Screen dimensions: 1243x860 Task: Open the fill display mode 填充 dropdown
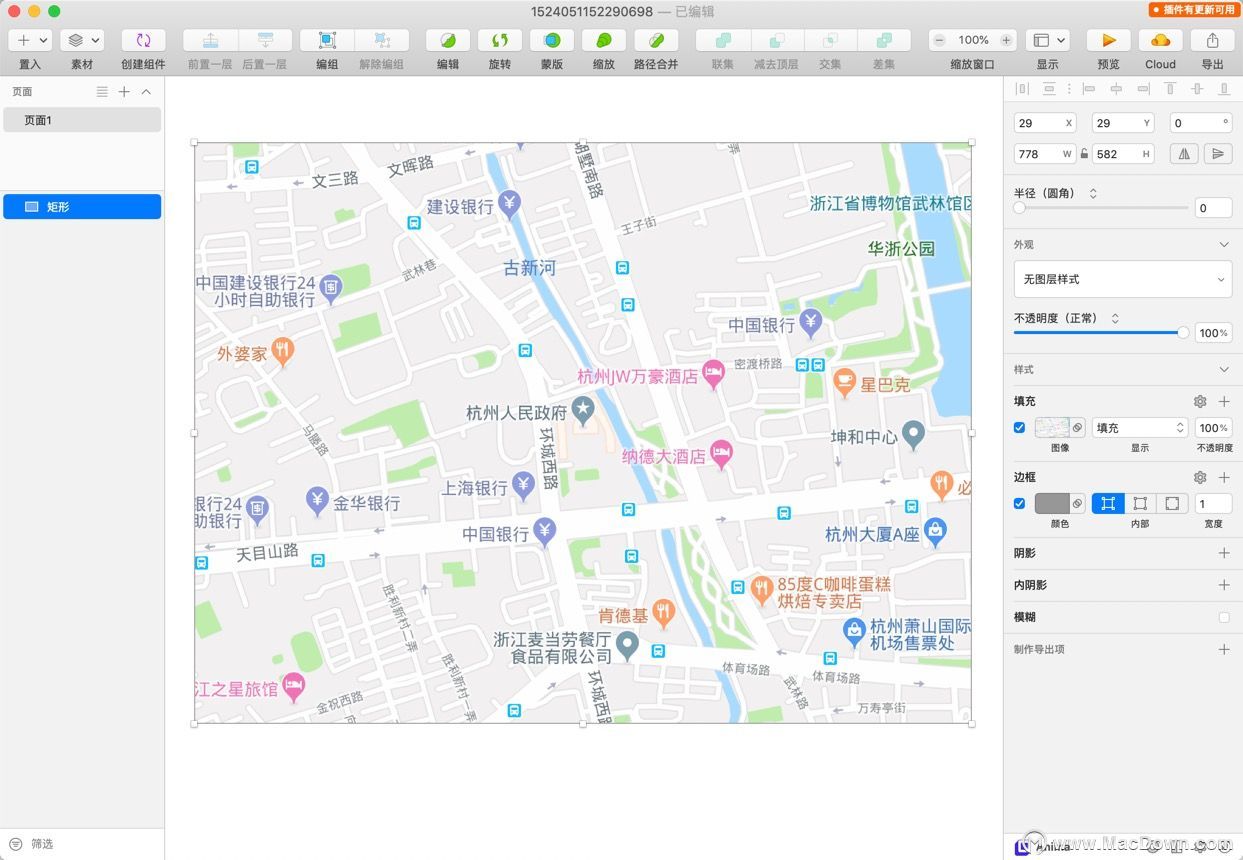1139,428
